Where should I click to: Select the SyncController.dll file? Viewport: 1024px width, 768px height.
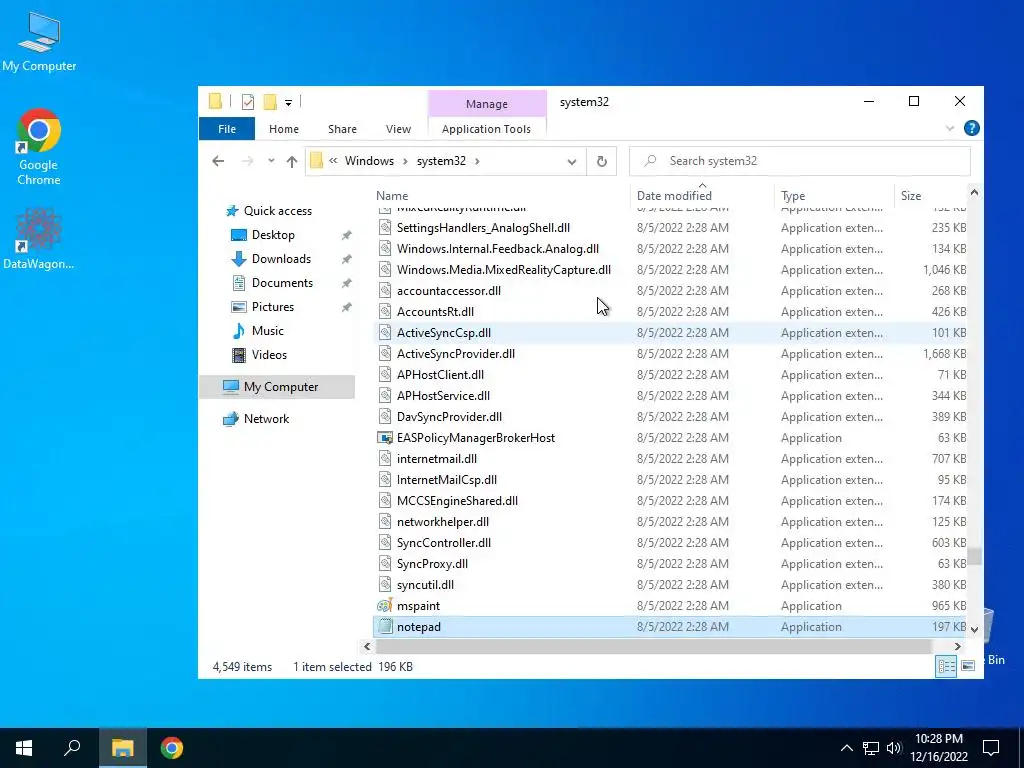click(x=443, y=543)
